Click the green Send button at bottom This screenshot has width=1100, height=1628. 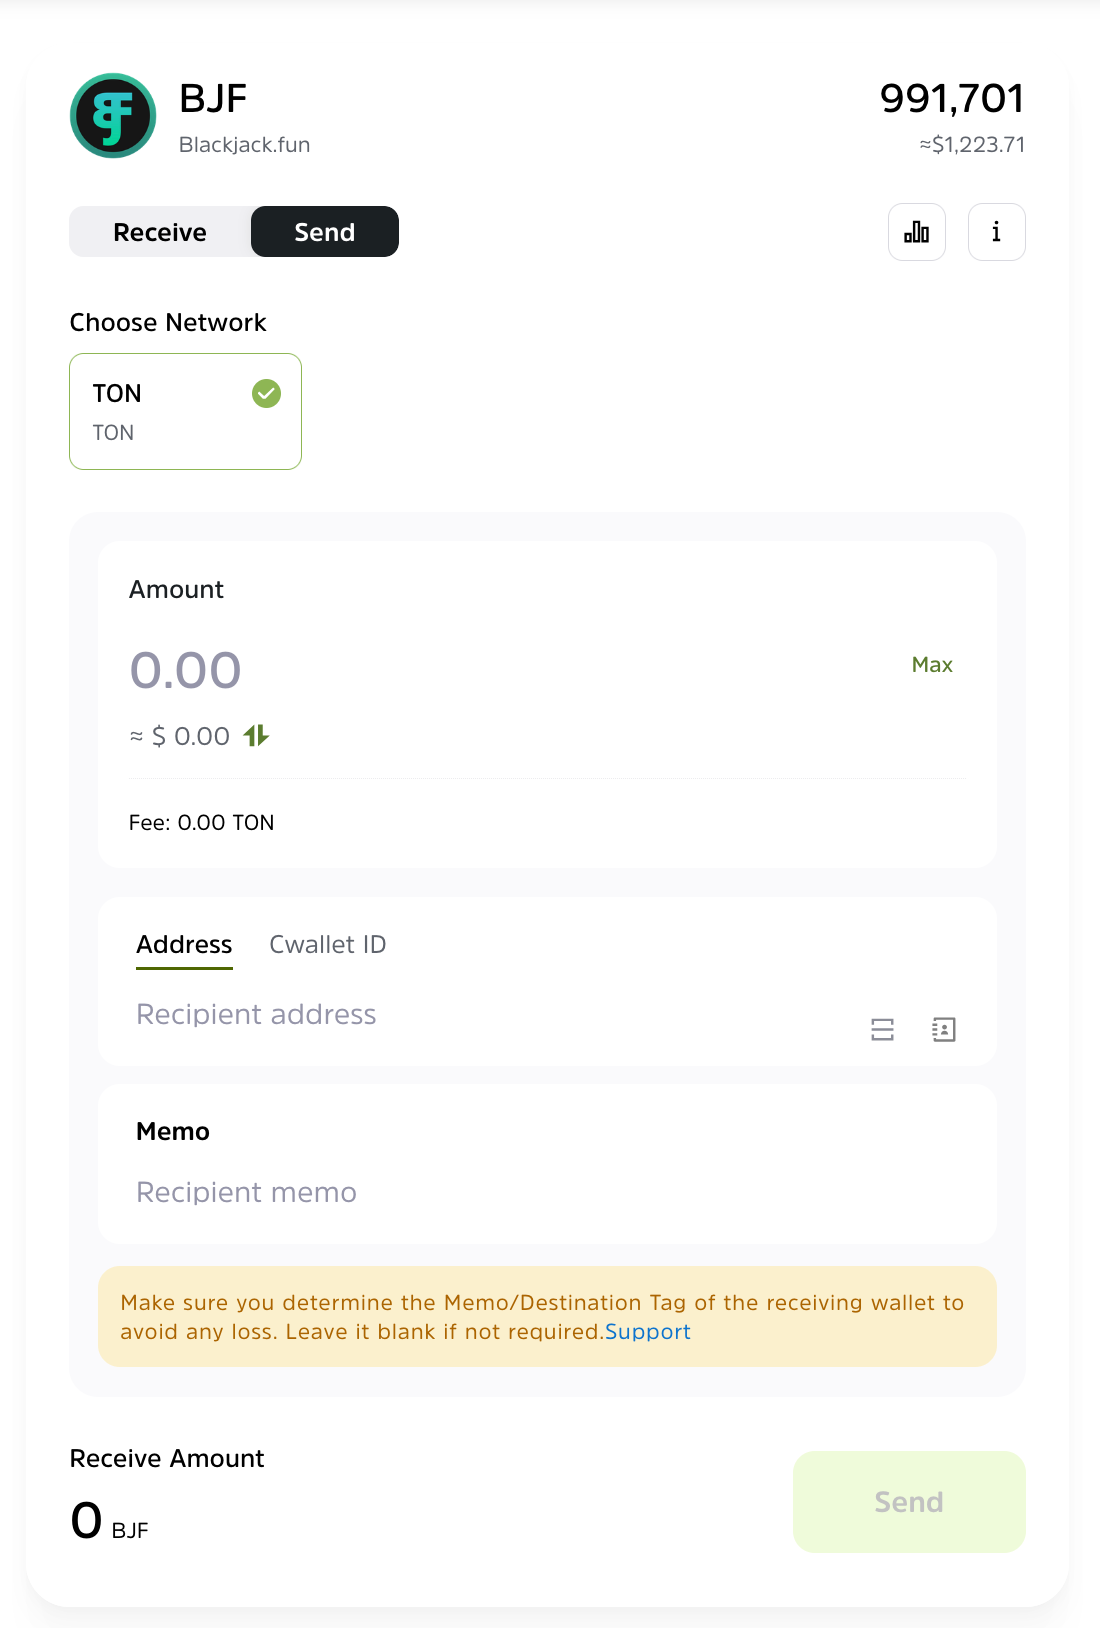(x=909, y=1502)
